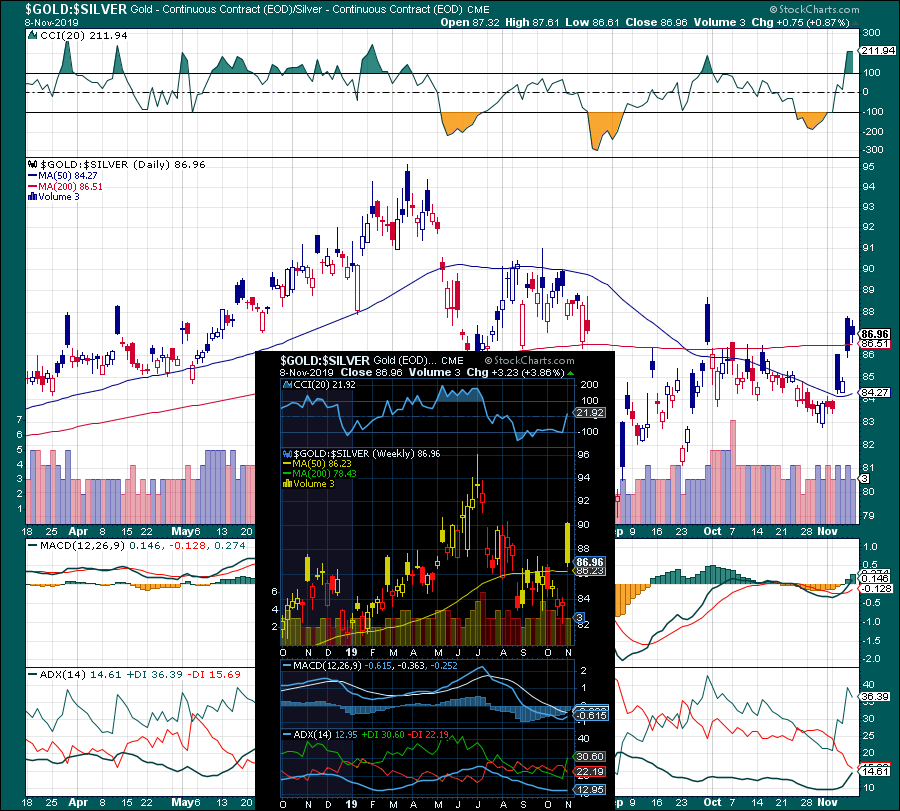
Task: Click the inset weekly chart's area icon beside CCI(20)
Action: (x=288, y=385)
